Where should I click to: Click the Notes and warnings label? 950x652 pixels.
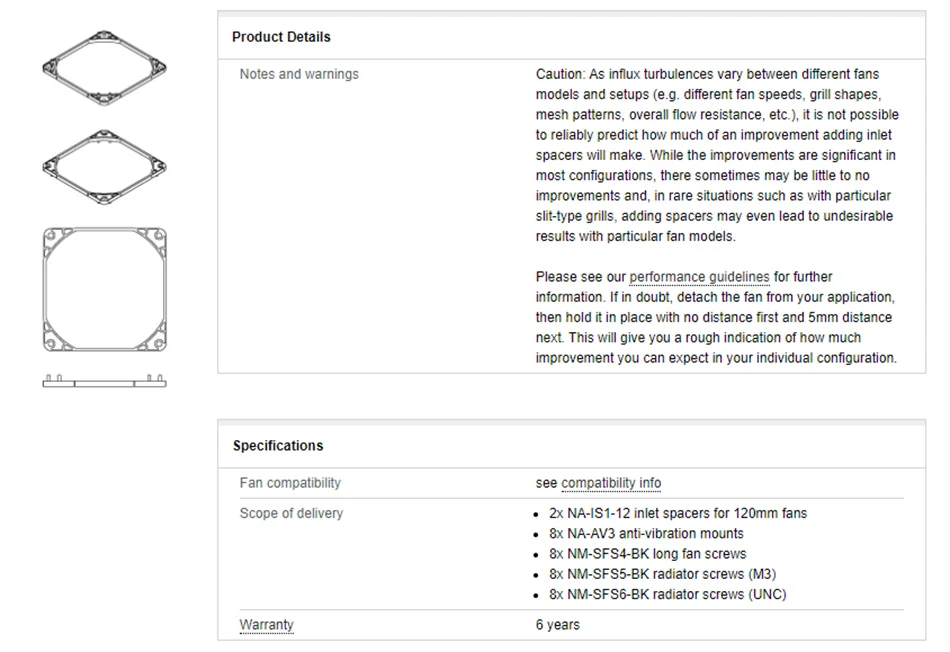[299, 74]
